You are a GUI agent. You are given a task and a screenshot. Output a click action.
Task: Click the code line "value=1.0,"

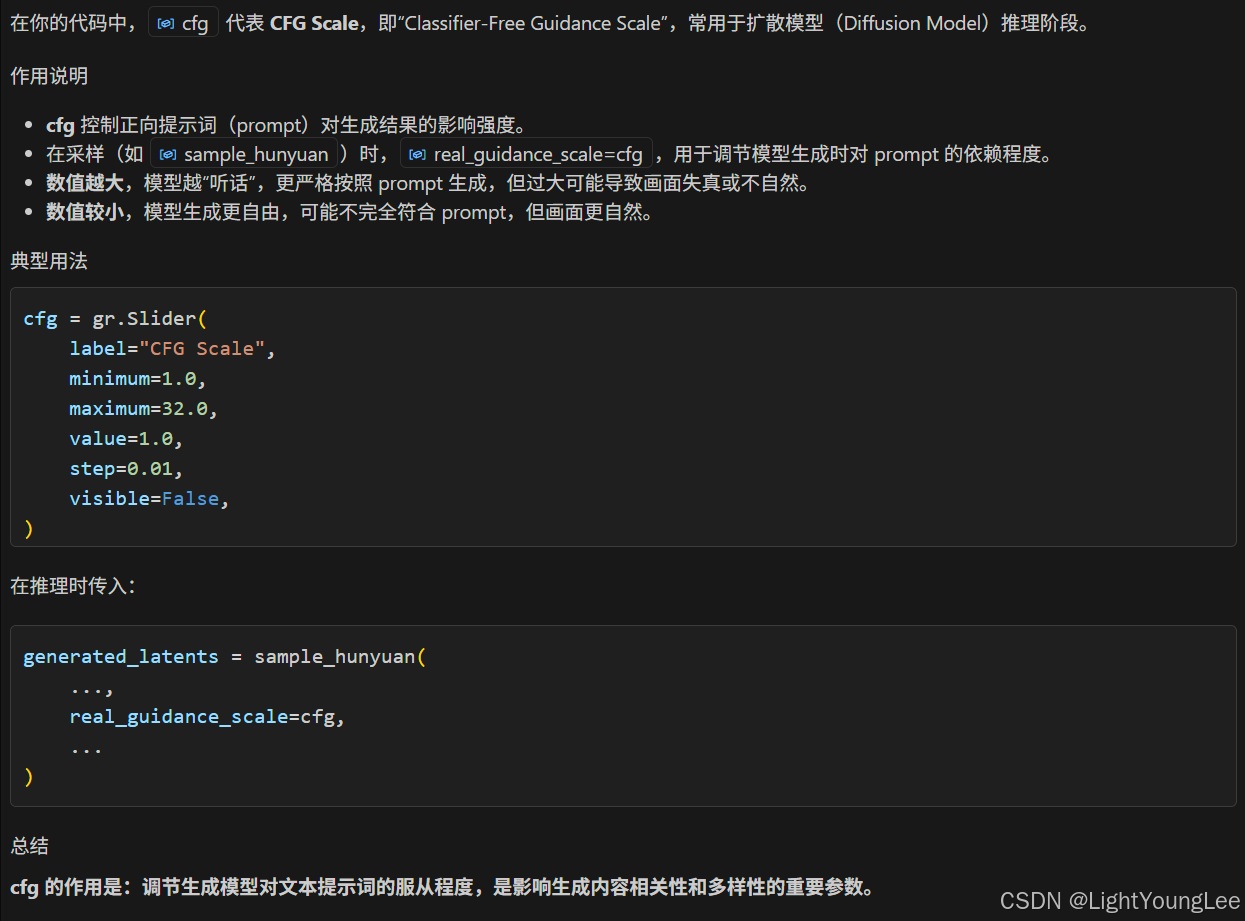coord(126,439)
